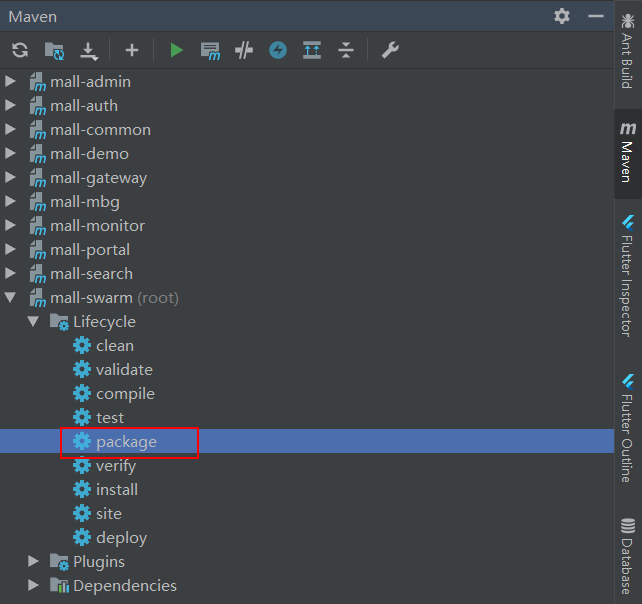Expand the Dependencies folder

pyautogui.click(x=34, y=585)
